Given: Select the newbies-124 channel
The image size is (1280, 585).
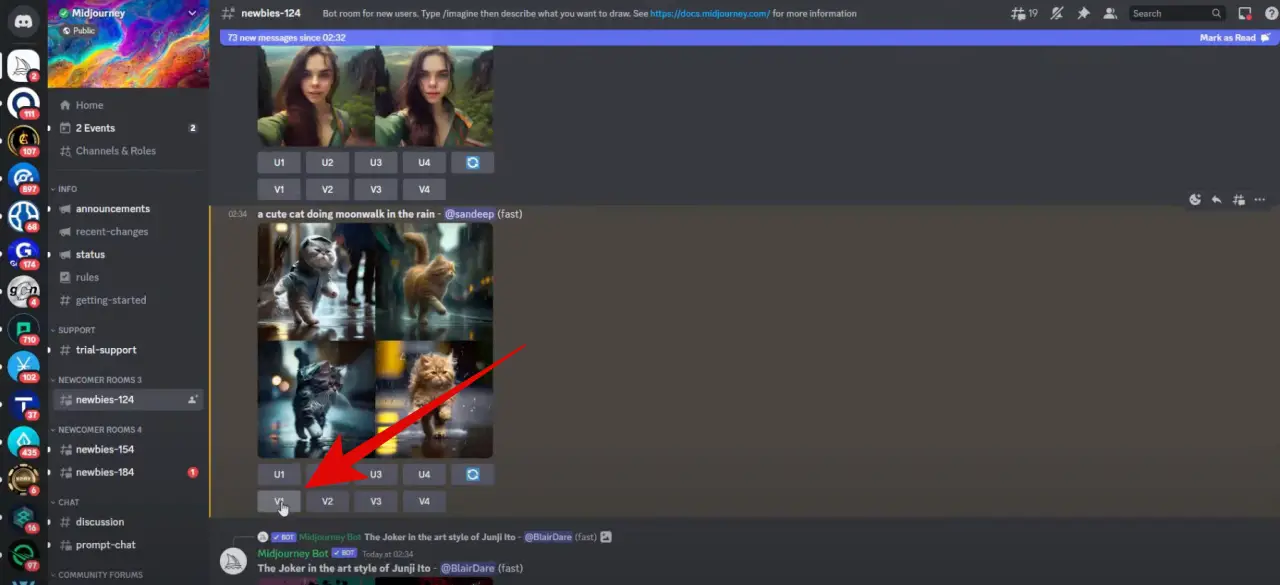Looking at the screenshot, I should coord(128,400).
